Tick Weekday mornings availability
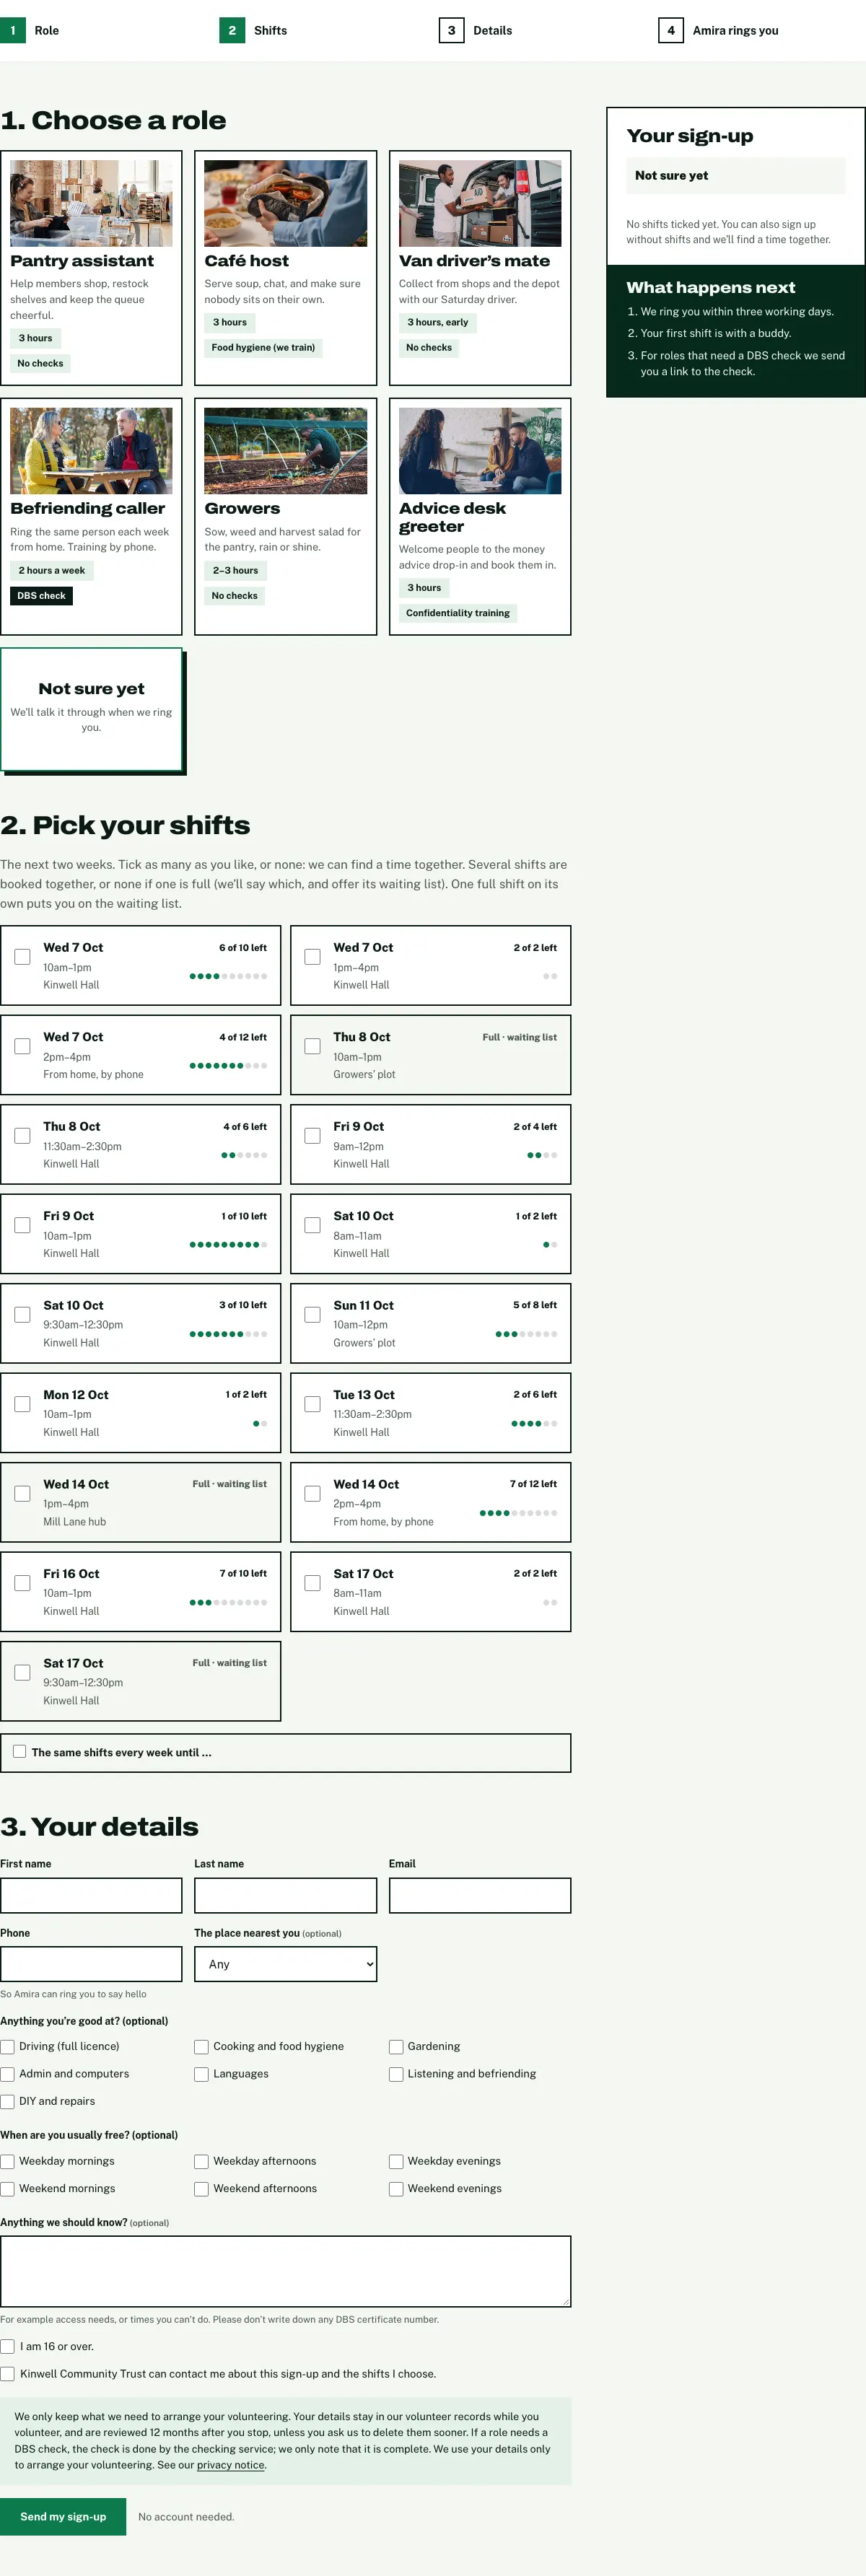Viewport: 866px width, 2576px height. pos(7,2161)
